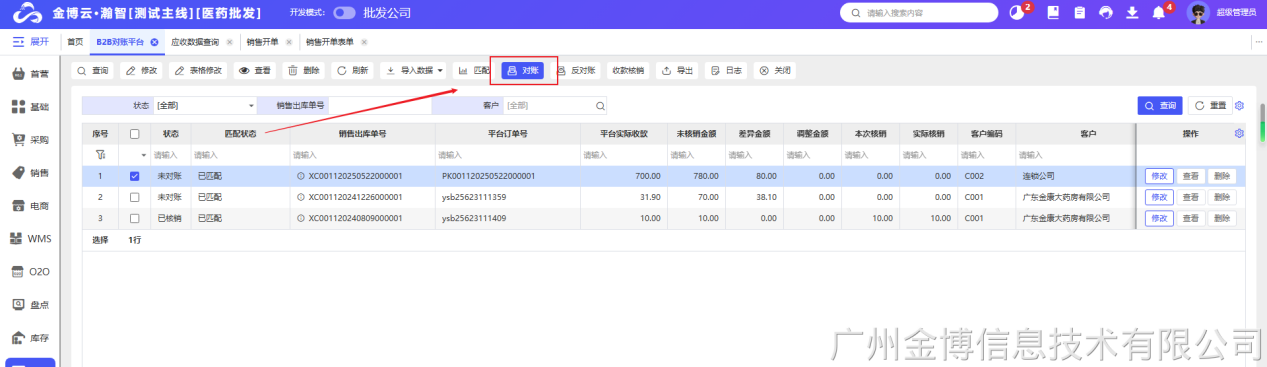Click the 重置 reset button
Screen dimensions: 1267x367
click(1210, 105)
